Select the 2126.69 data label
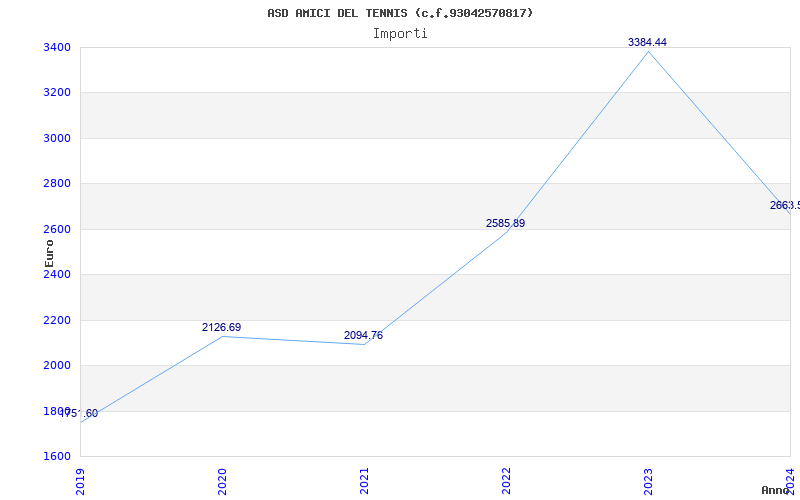This screenshot has height=500, width=800. coord(221,328)
